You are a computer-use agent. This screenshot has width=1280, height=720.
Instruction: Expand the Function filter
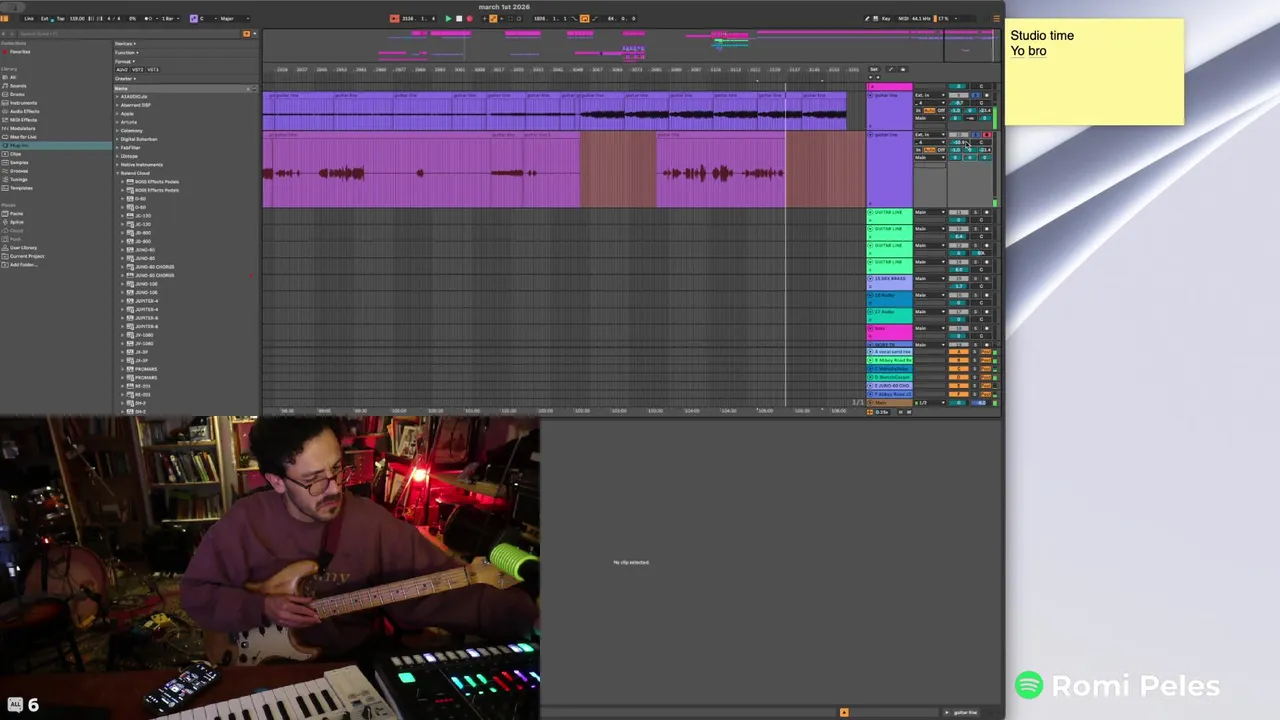click(125, 52)
